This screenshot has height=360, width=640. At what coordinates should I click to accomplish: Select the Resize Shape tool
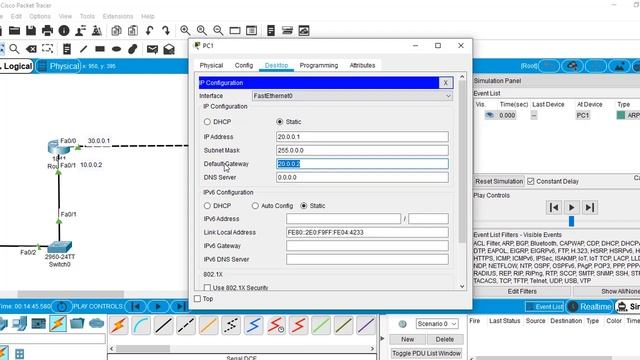point(47,49)
